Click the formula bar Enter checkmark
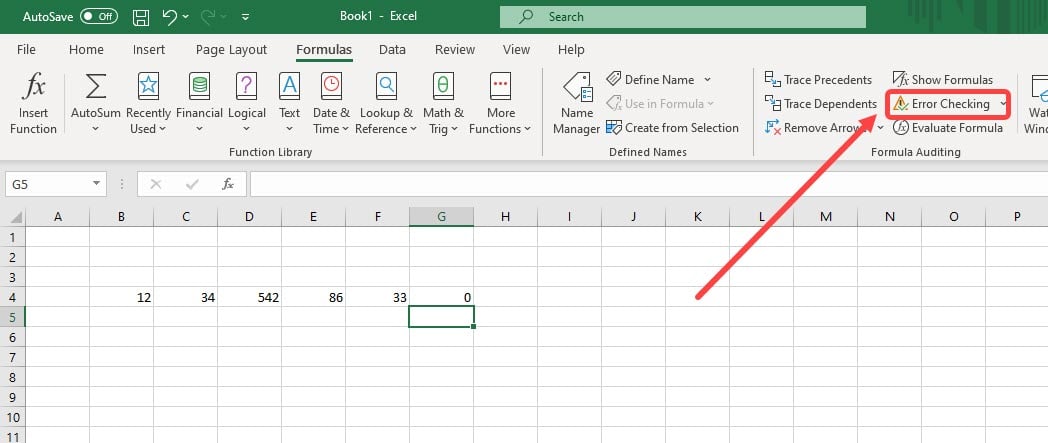The width and height of the screenshot is (1048, 443). pos(192,184)
